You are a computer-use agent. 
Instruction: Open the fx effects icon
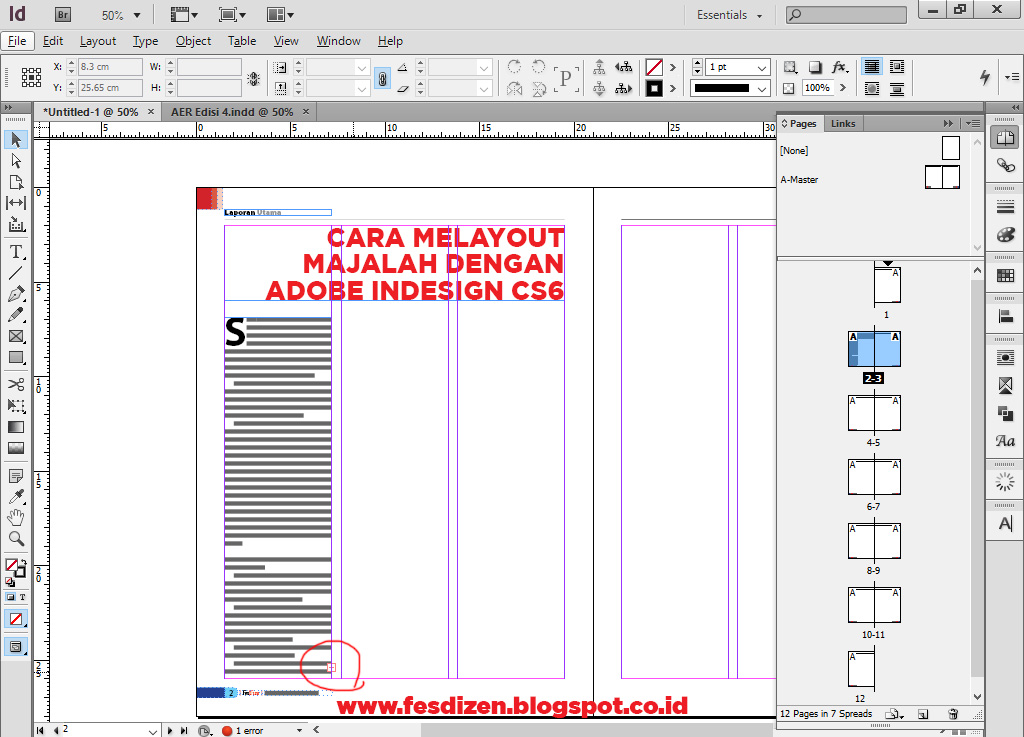[x=839, y=67]
